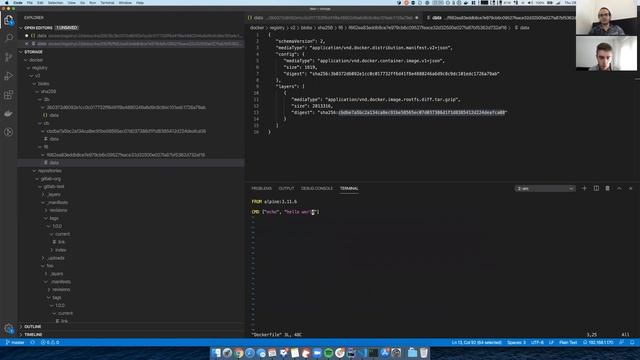The height and width of the screenshot is (360, 640).
Task: Open the Run and Debug view
Action: pos(9,76)
